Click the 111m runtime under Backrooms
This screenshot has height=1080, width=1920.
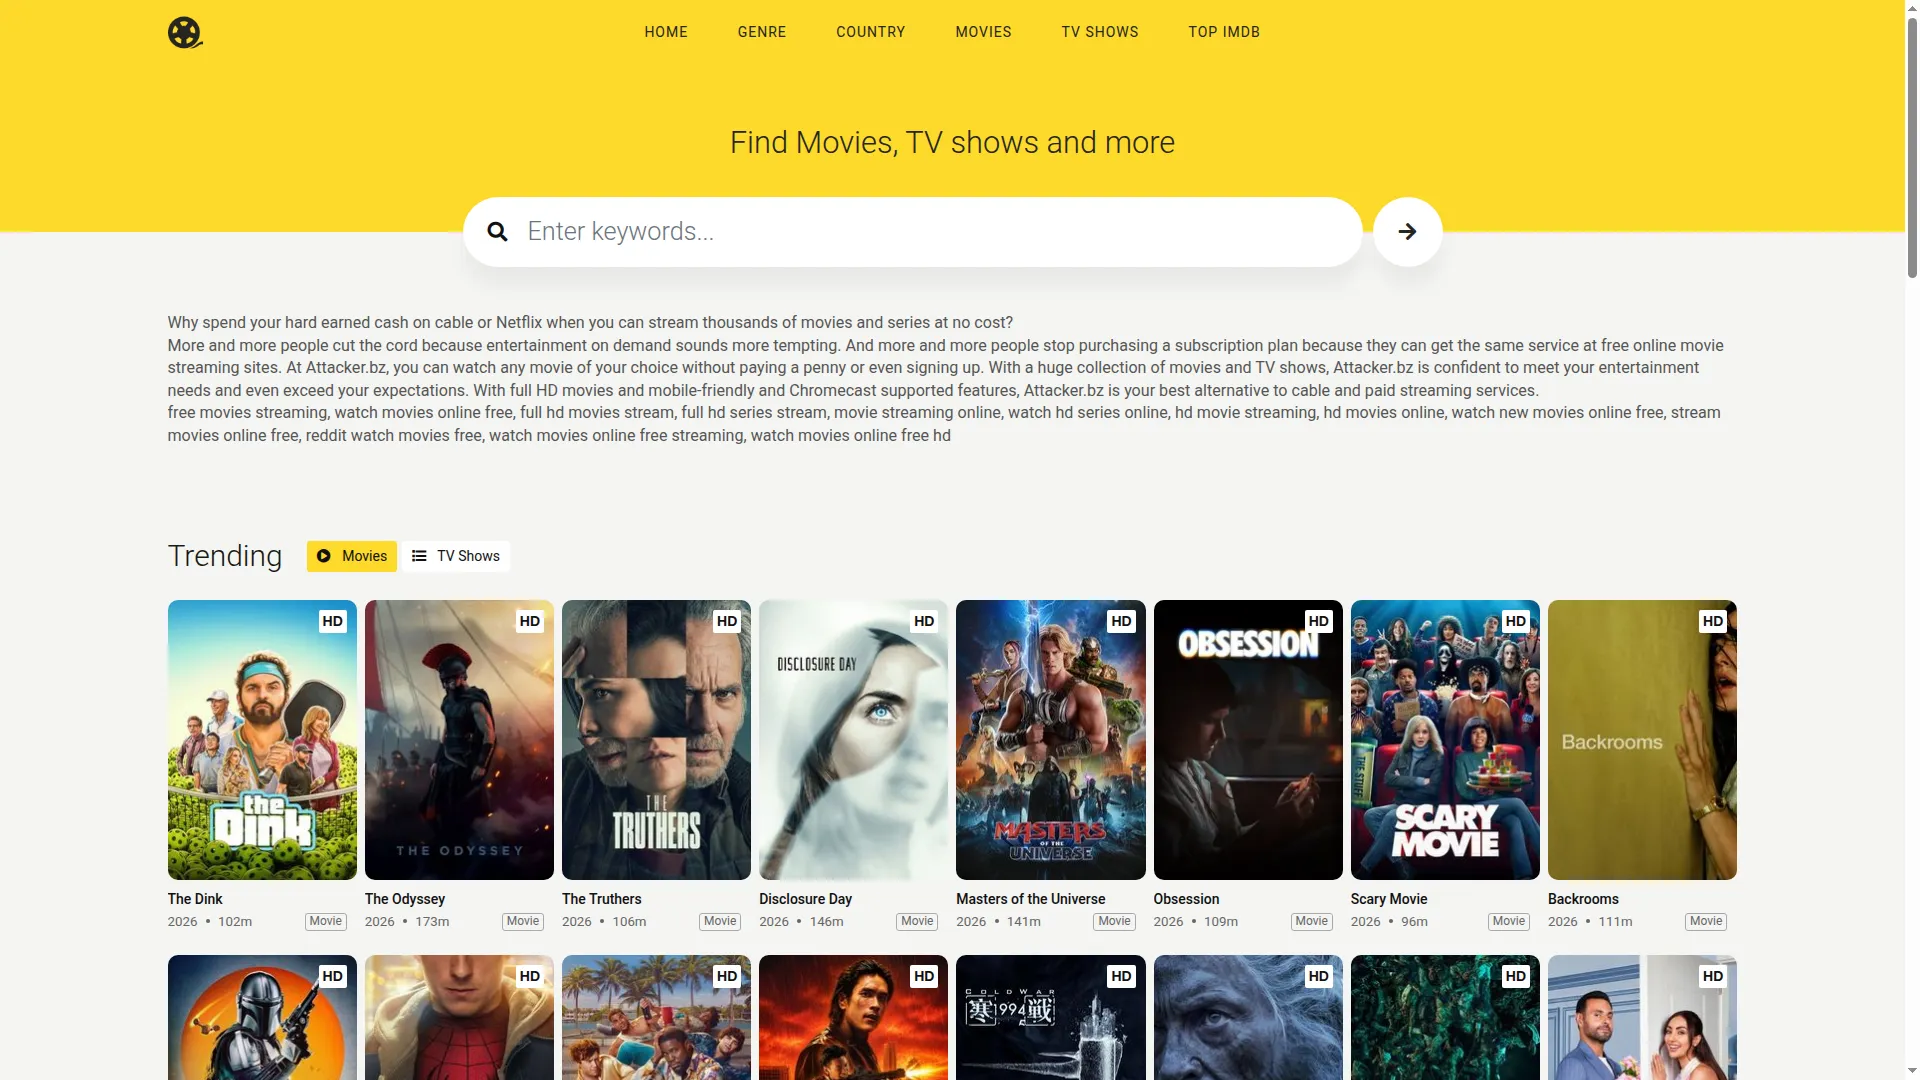tap(1615, 922)
